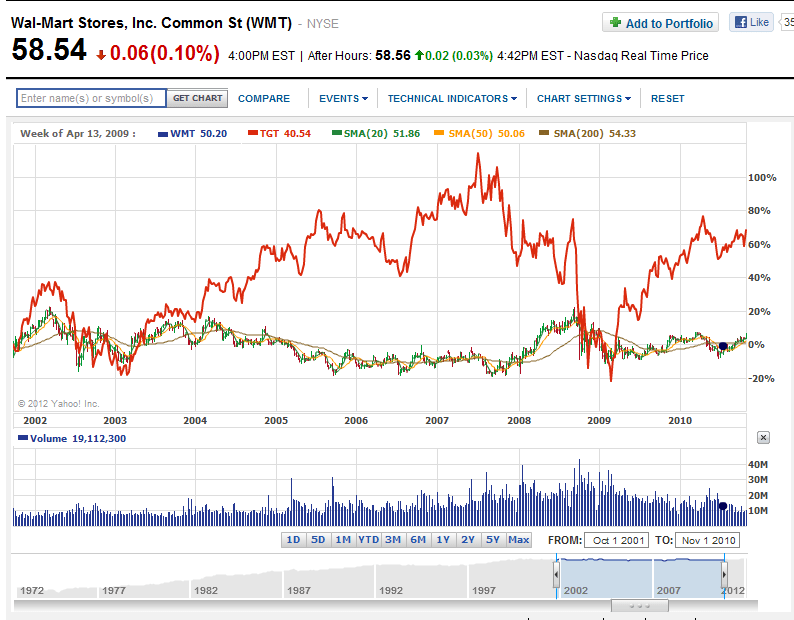The image size is (794, 620).
Task: Select the 1Y time range
Action: (443, 540)
